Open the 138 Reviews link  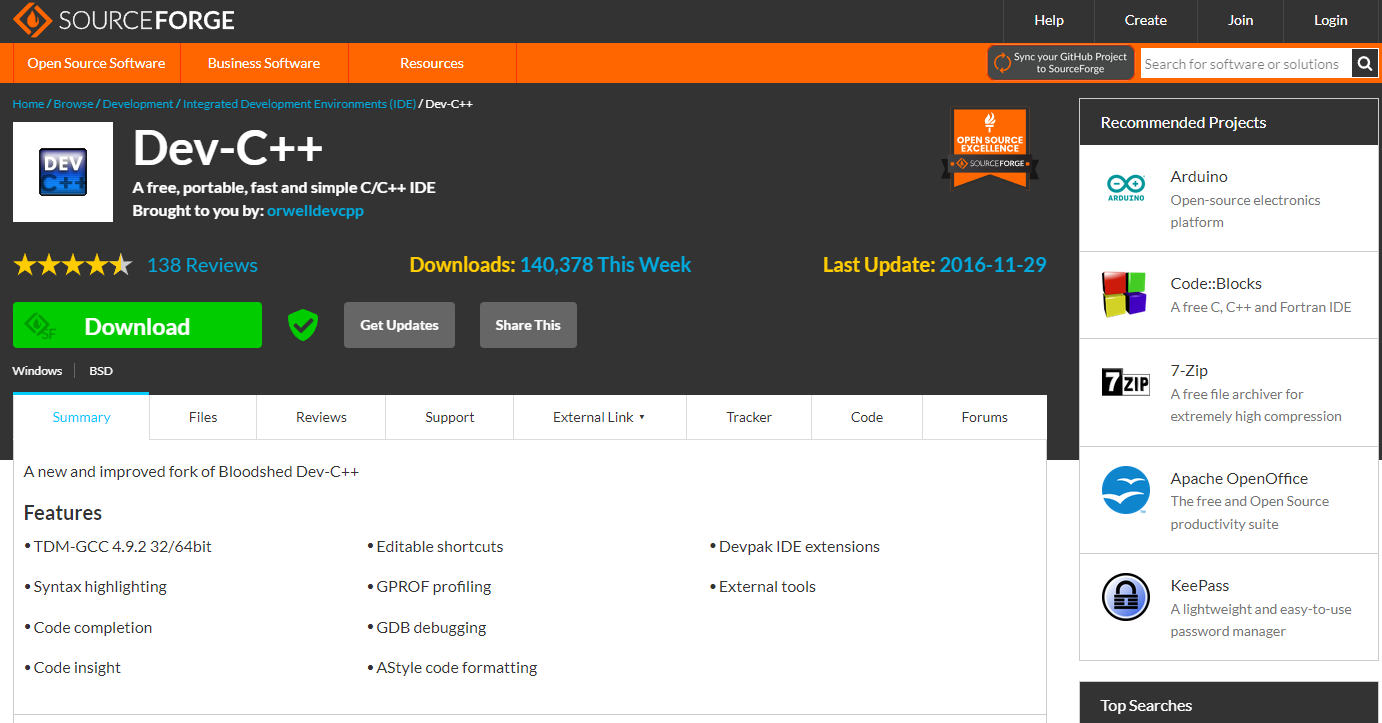pyautogui.click(x=202, y=265)
